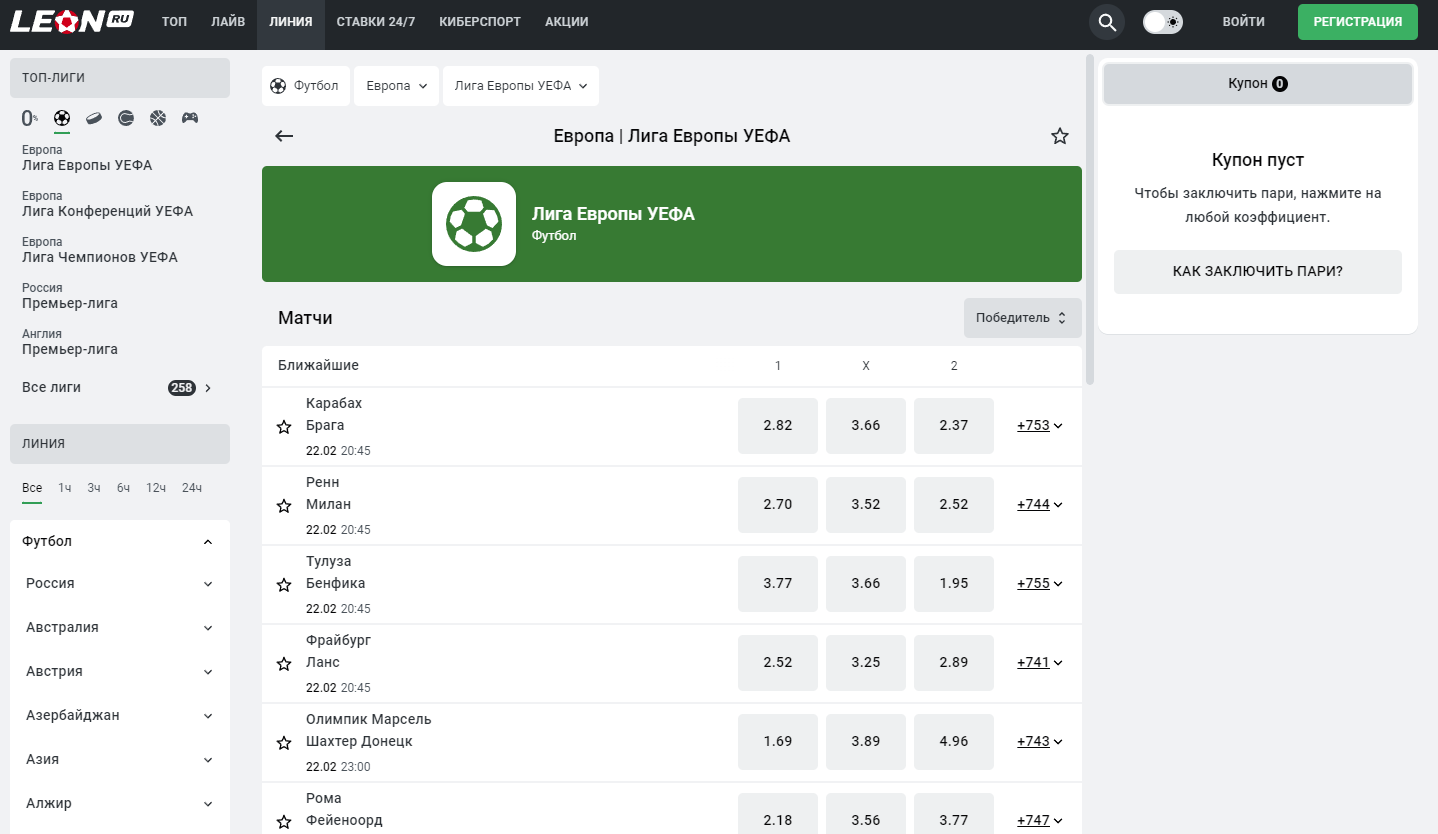The width and height of the screenshot is (1438, 834).
Task: Open Лига Чемпионов УЕФА in top leagues
Action: (100, 250)
